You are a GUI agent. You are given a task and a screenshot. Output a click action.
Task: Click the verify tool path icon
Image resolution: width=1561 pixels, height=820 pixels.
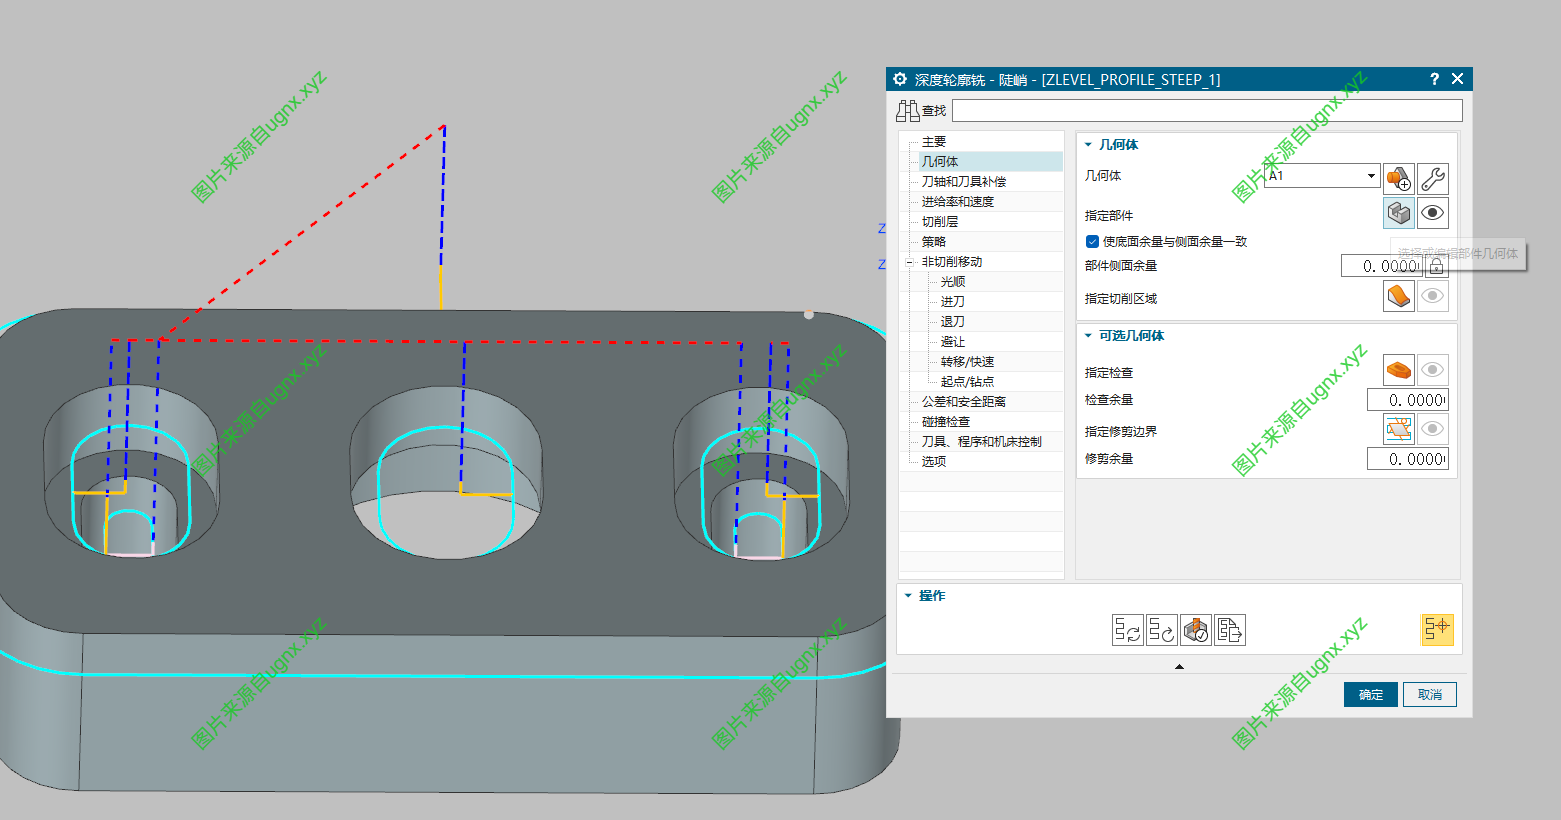[x=1196, y=630]
